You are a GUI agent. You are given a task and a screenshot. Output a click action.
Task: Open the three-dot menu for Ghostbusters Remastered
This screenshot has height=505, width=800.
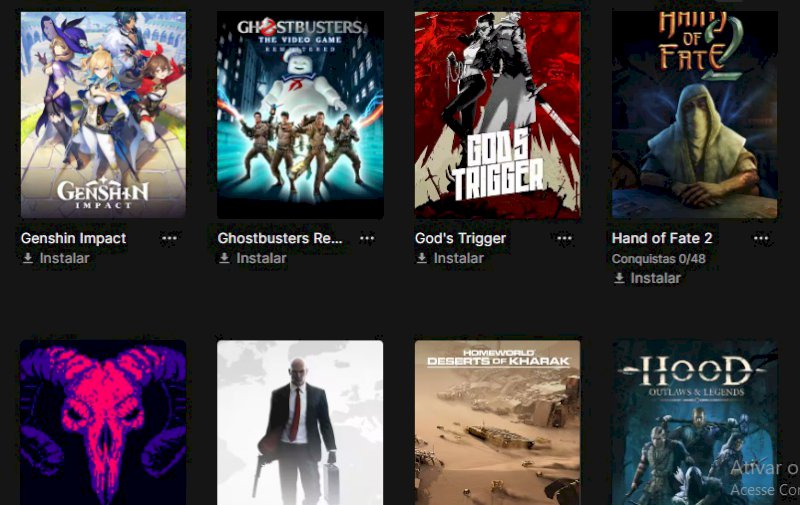[x=366, y=238]
